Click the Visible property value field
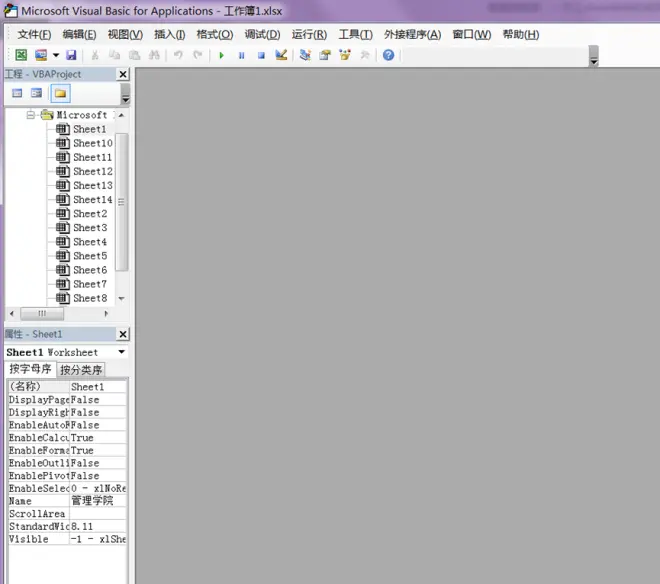The width and height of the screenshot is (660, 584). click(98, 539)
